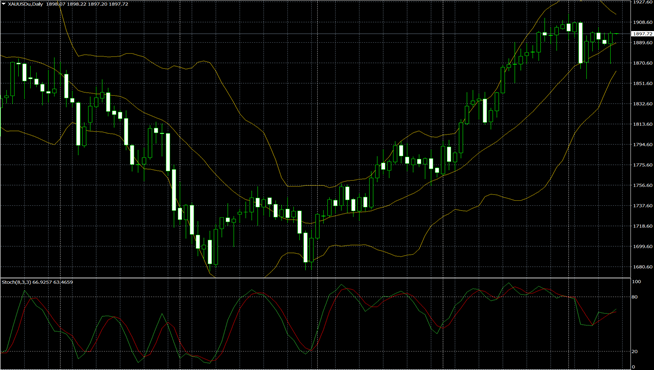
Task: Click the tallest white candle near 1908 high
Action: [581, 43]
